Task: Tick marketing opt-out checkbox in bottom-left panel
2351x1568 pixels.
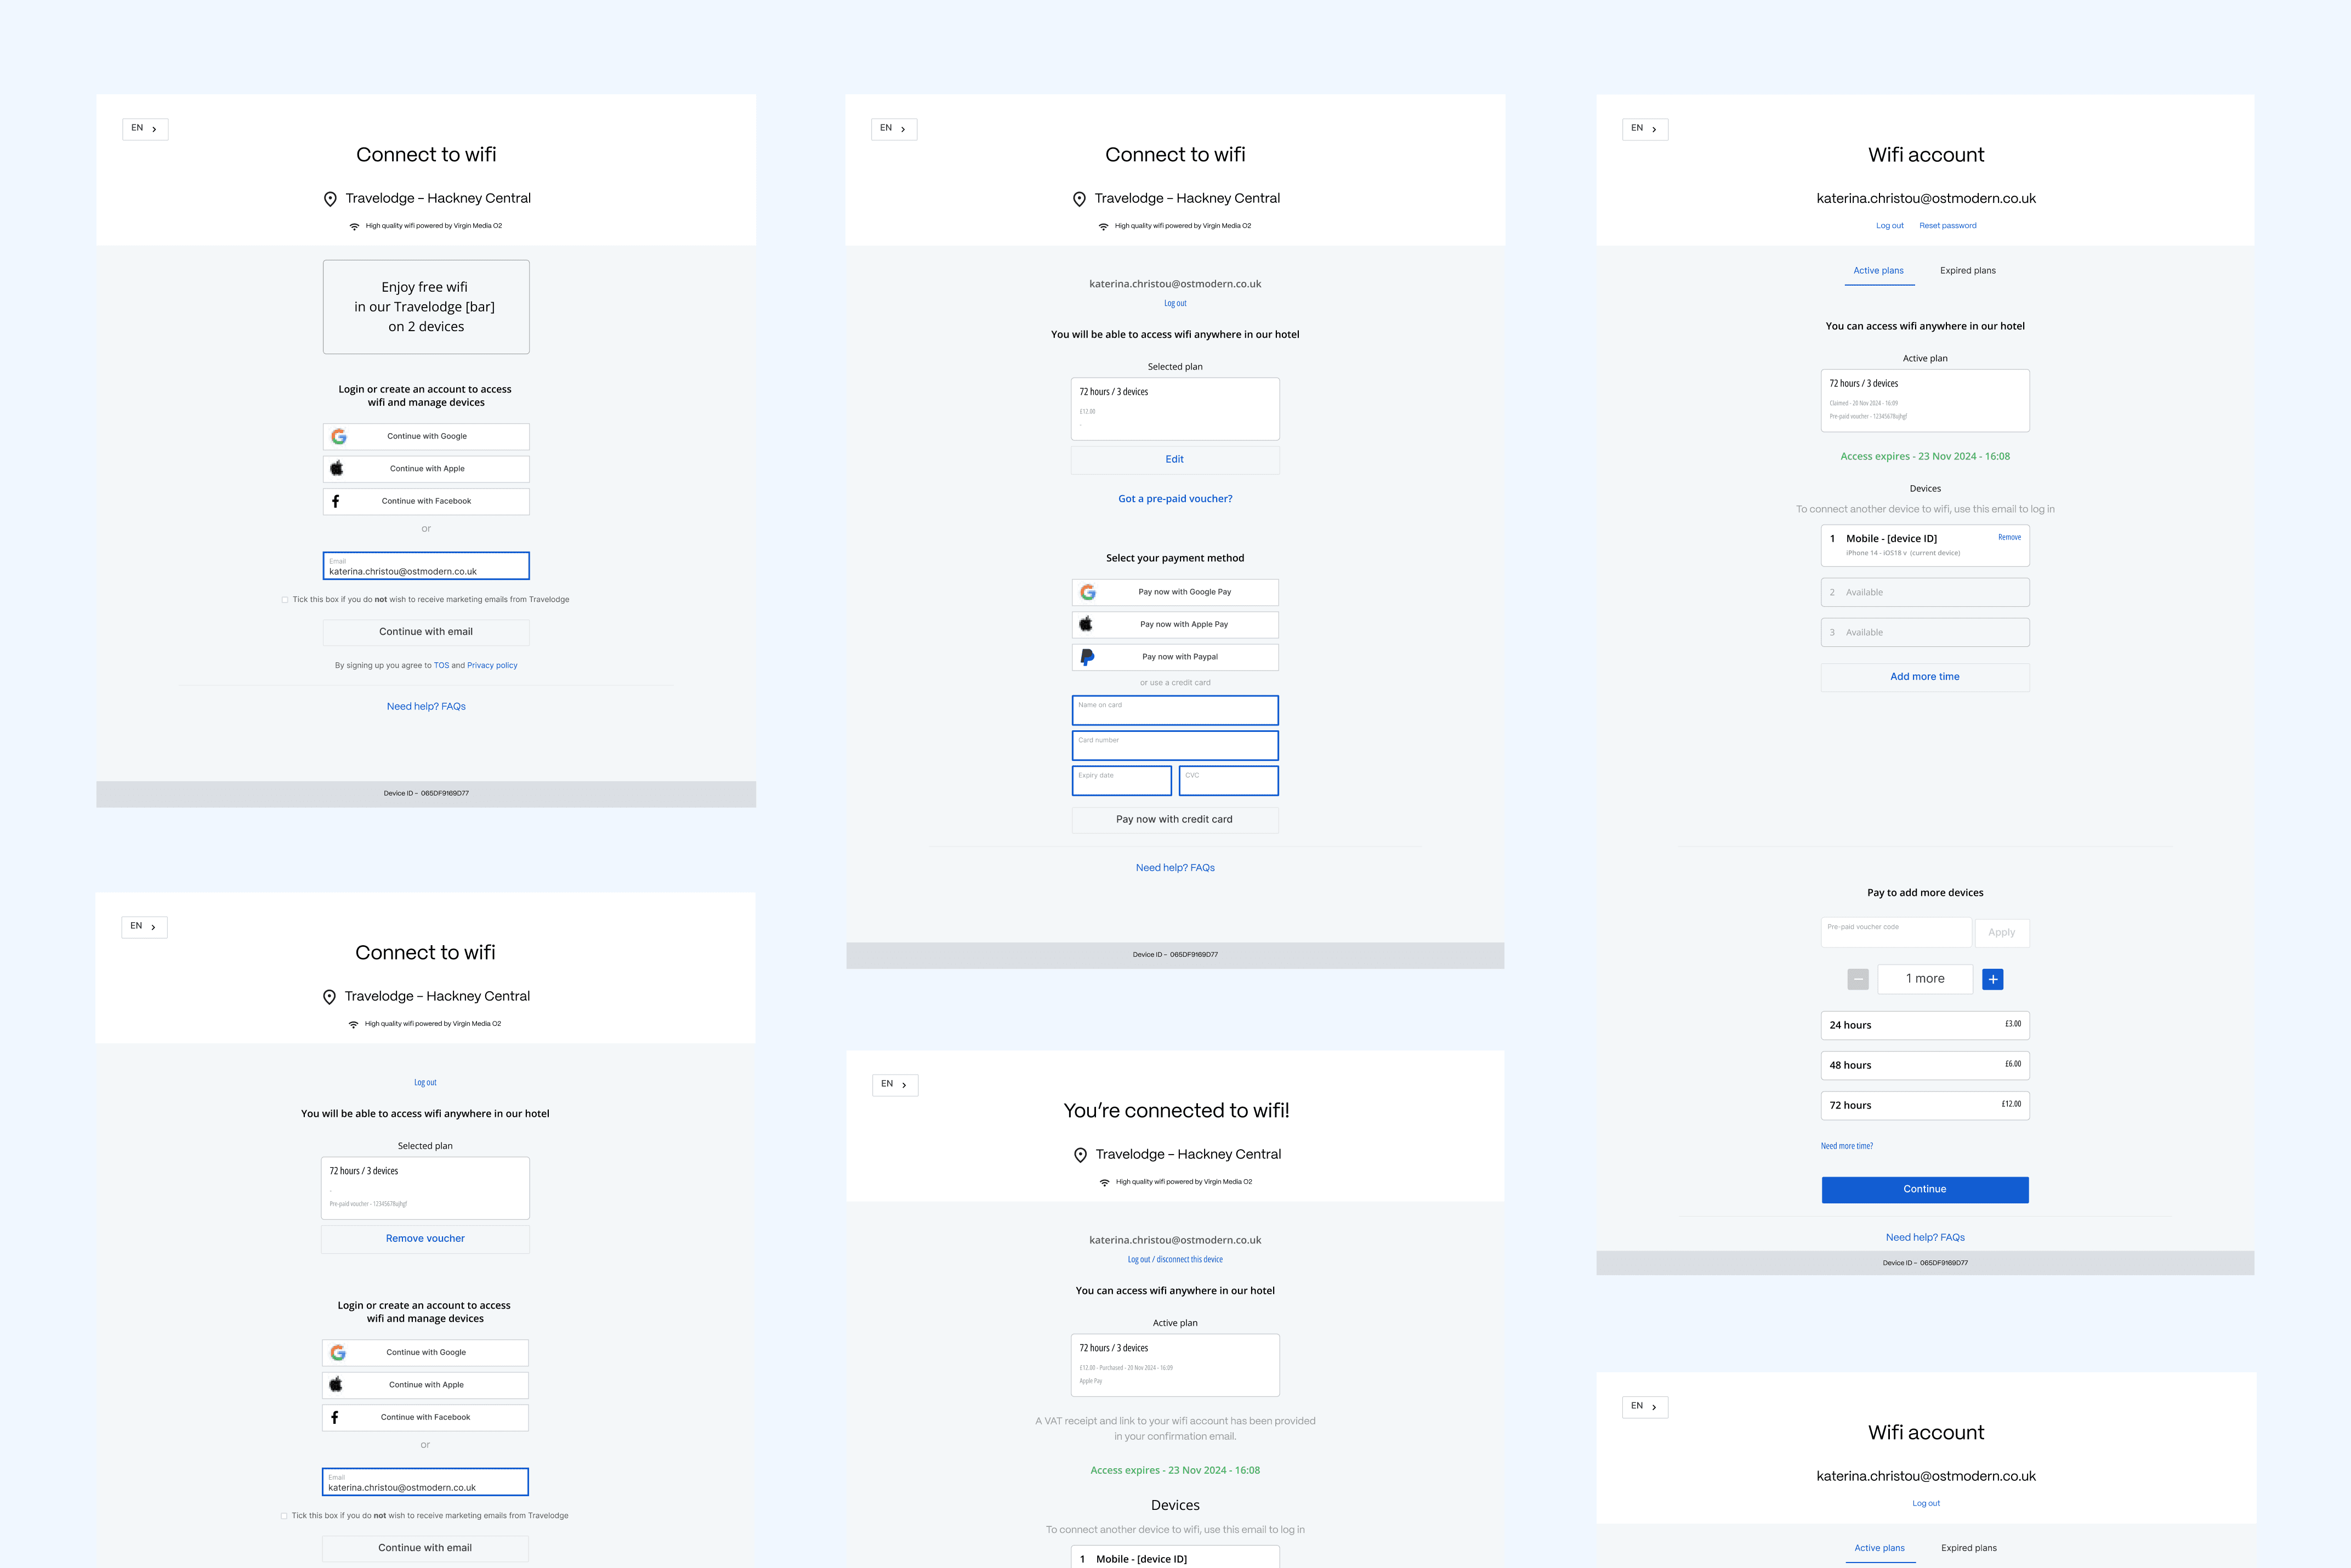Action: [x=284, y=1516]
